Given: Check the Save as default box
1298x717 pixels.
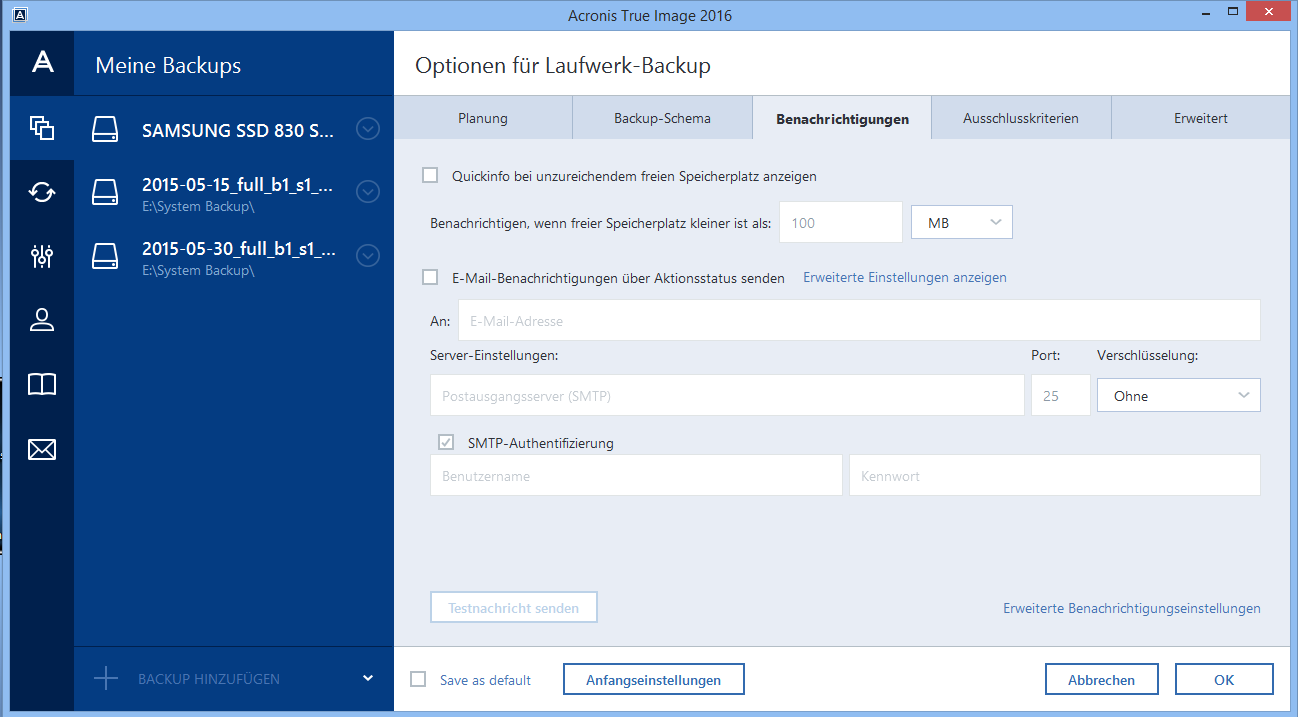Looking at the screenshot, I should coord(419,679).
